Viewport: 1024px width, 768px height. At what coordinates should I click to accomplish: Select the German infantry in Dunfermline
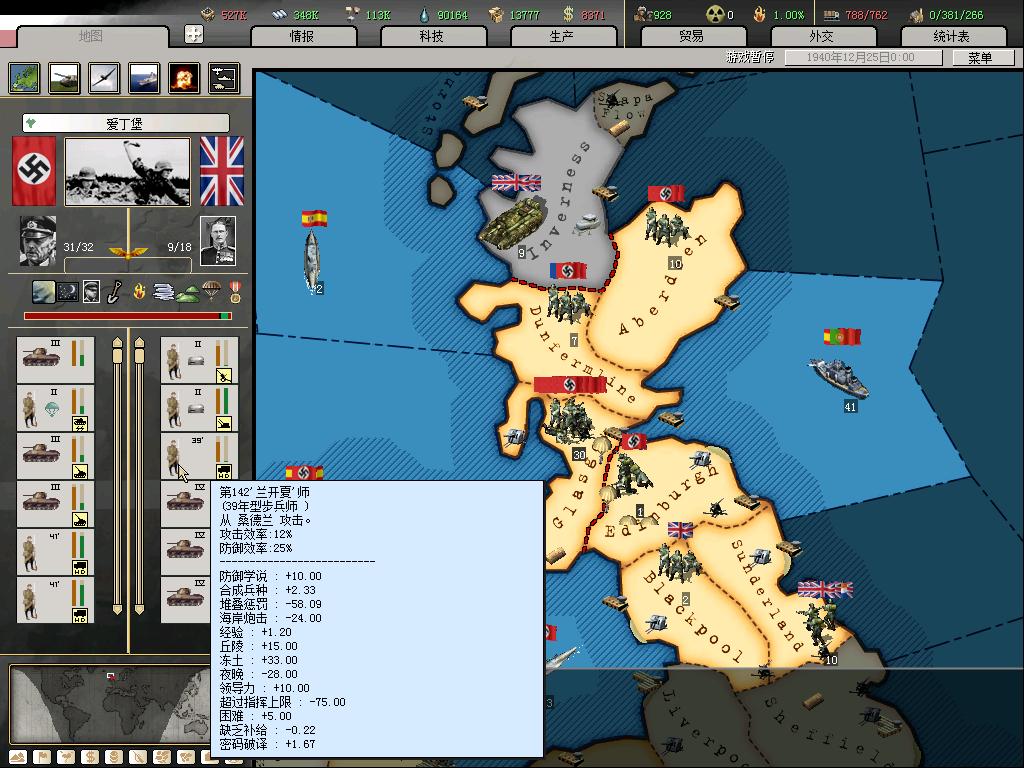pyautogui.click(x=569, y=306)
